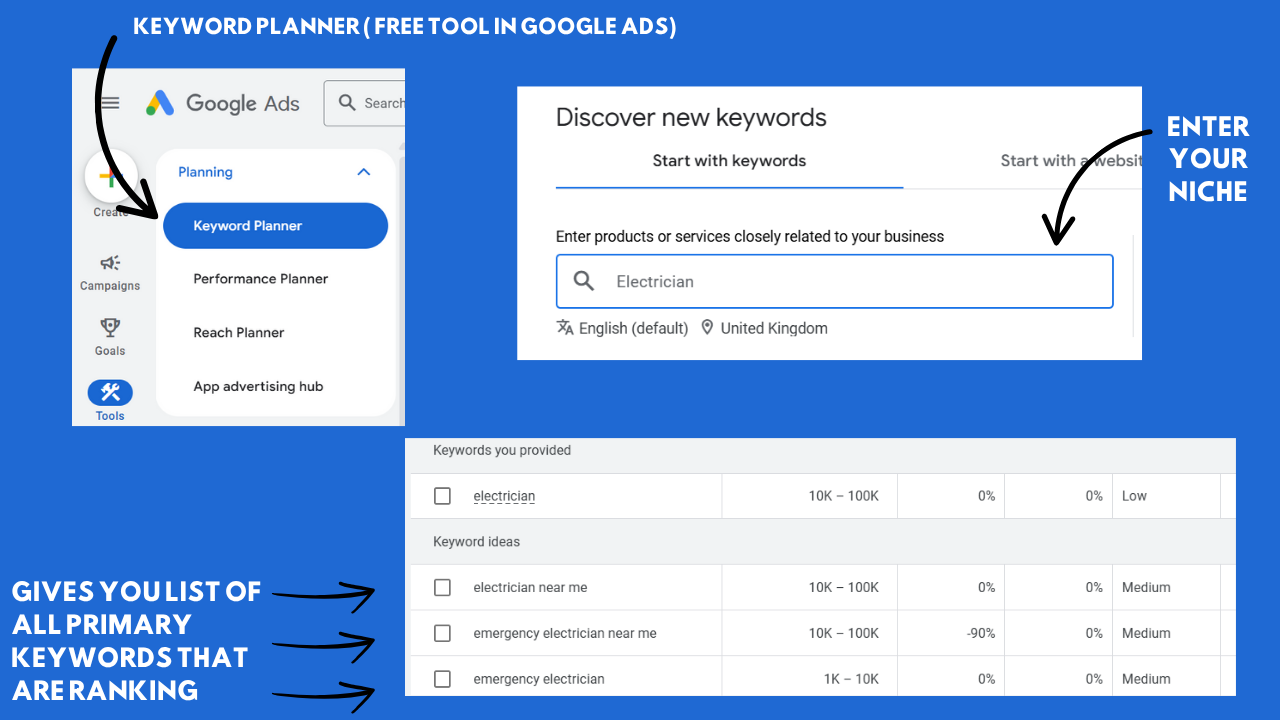Open the hamburger main menu icon
Image resolution: width=1280 pixels, height=720 pixels.
coord(111,103)
